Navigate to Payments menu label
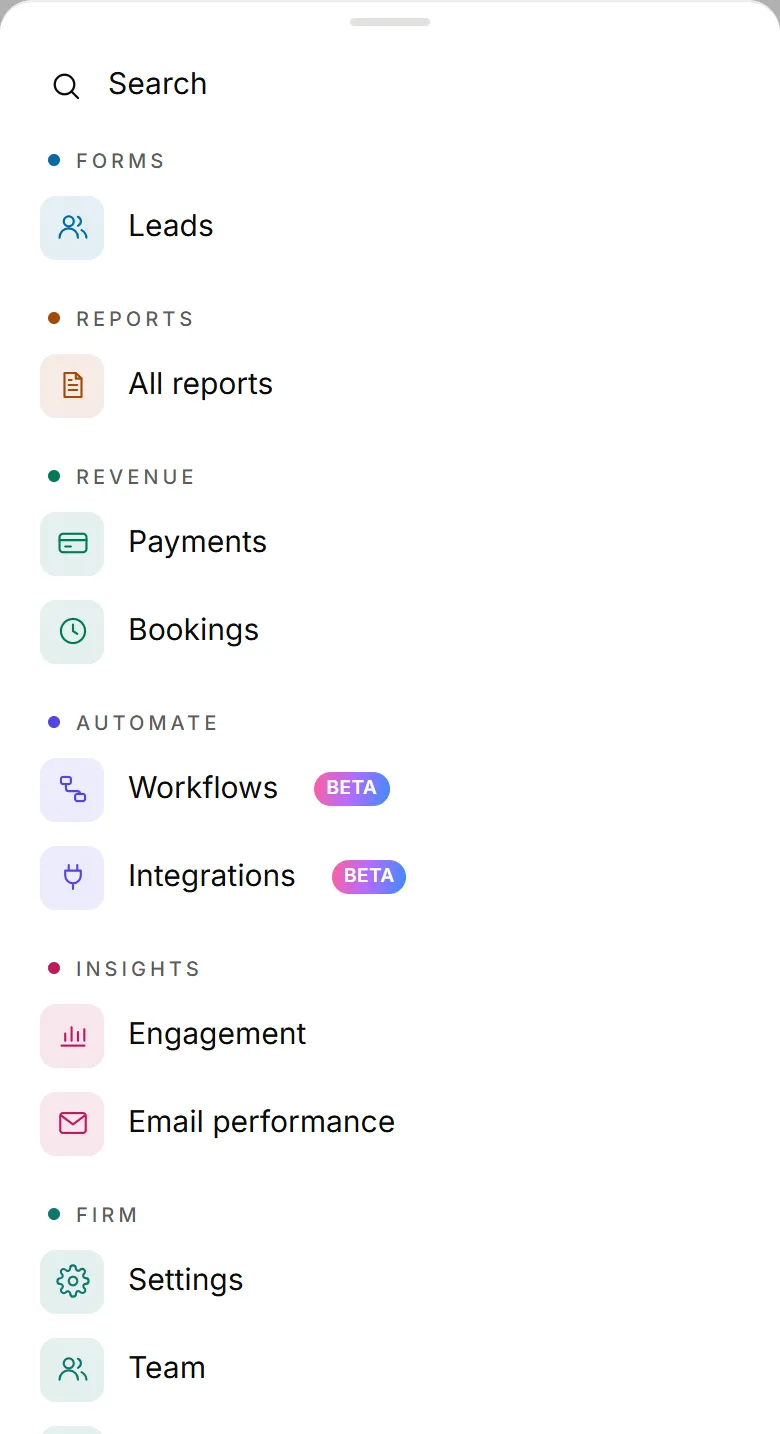Image resolution: width=780 pixels, height=1434 pixels. tap(198, 542)
